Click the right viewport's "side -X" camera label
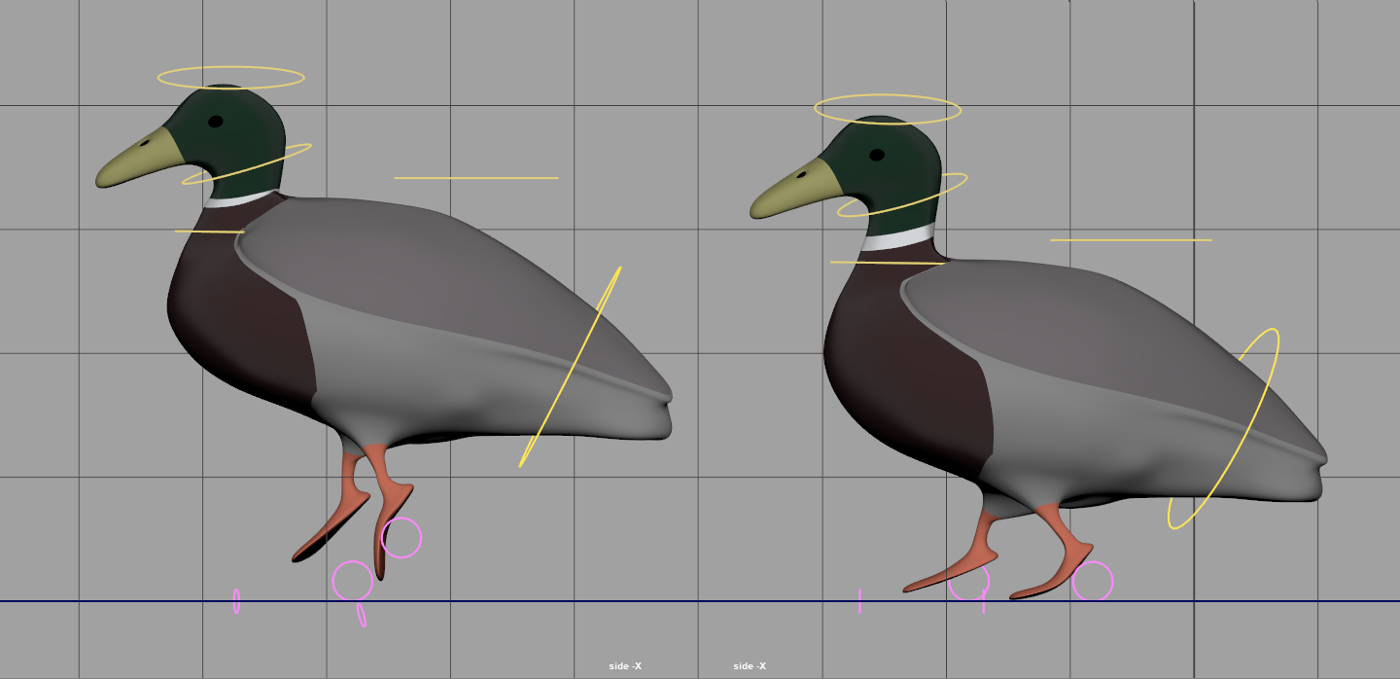This screenshot has width=1400, height=679. point(749,666)
